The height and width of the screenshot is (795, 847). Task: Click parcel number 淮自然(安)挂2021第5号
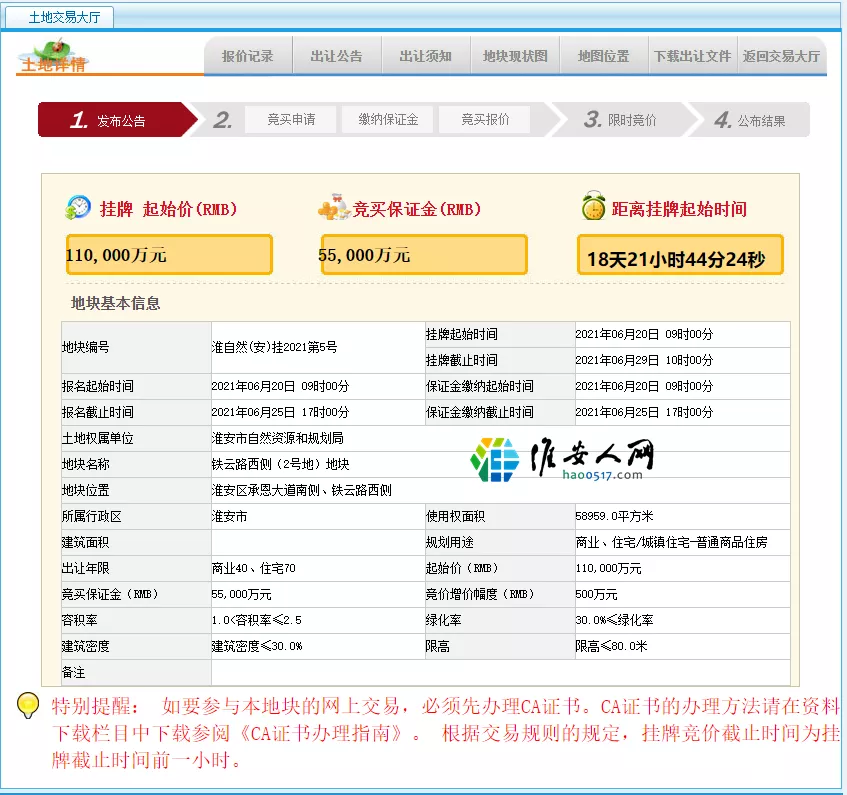274,347
